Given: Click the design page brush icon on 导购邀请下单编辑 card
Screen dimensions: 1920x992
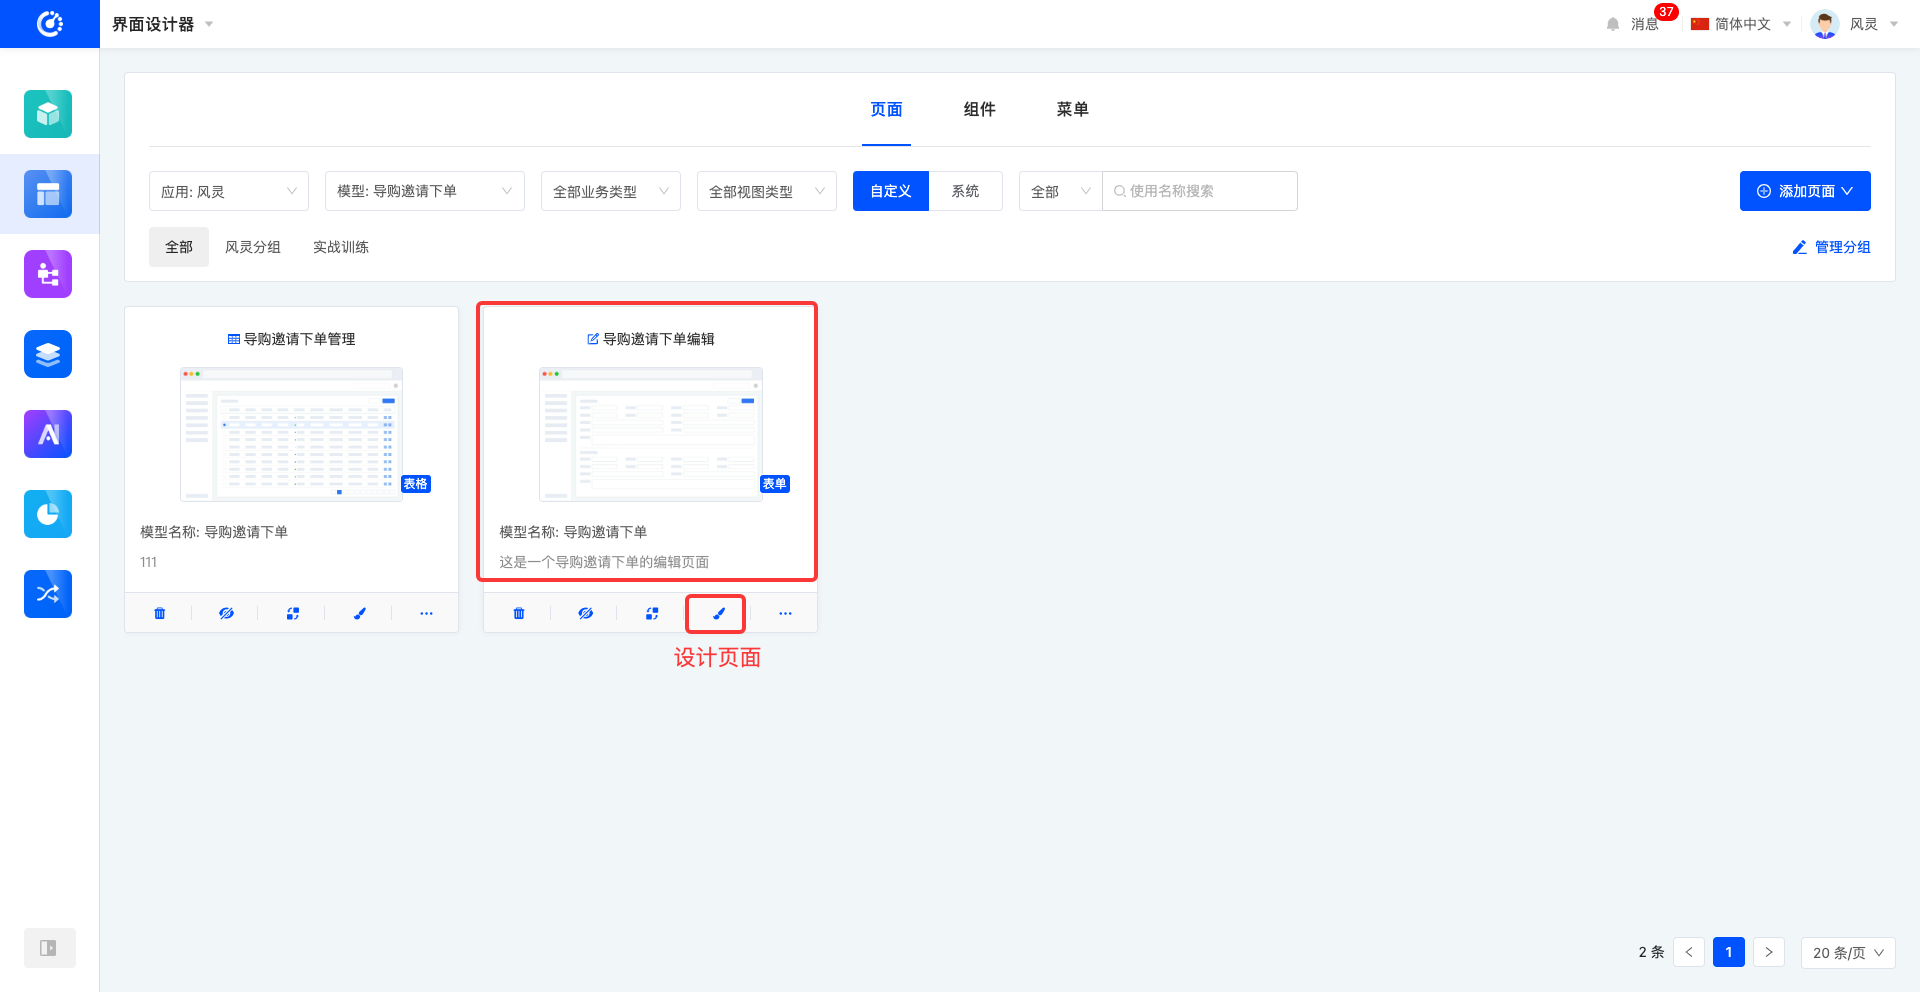Looking at the screenshot, I should pyautogui.click(x=718, y=613).
